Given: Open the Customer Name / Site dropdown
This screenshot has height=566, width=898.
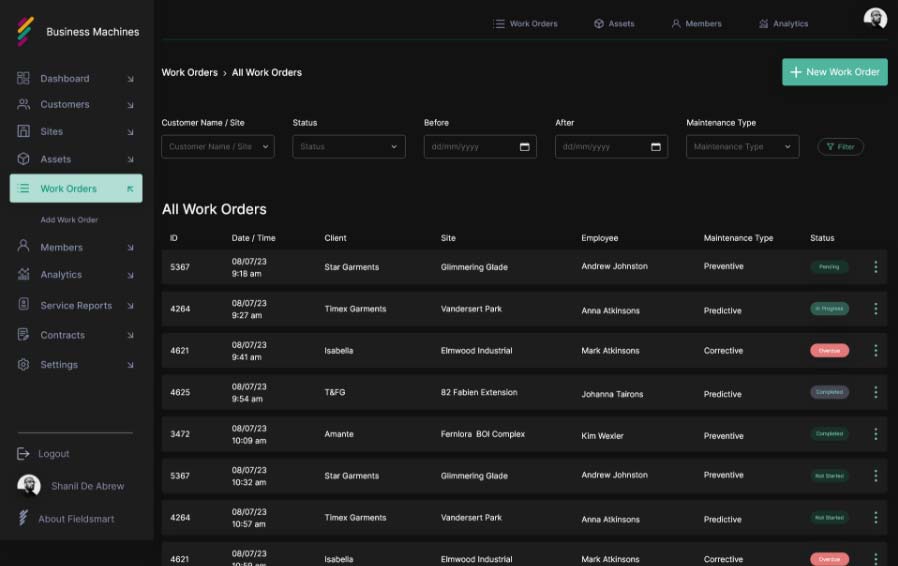Looking at the screenshot, I should 218,147.
